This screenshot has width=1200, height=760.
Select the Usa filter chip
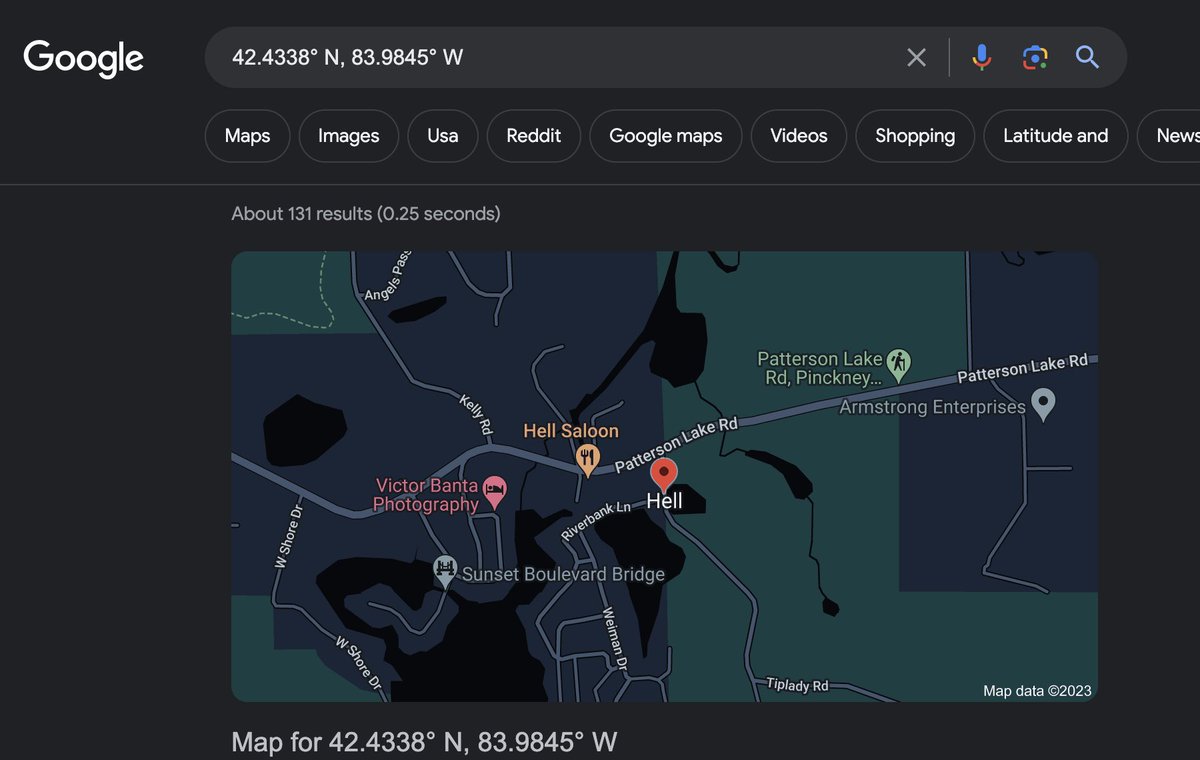tap(443, 136)
